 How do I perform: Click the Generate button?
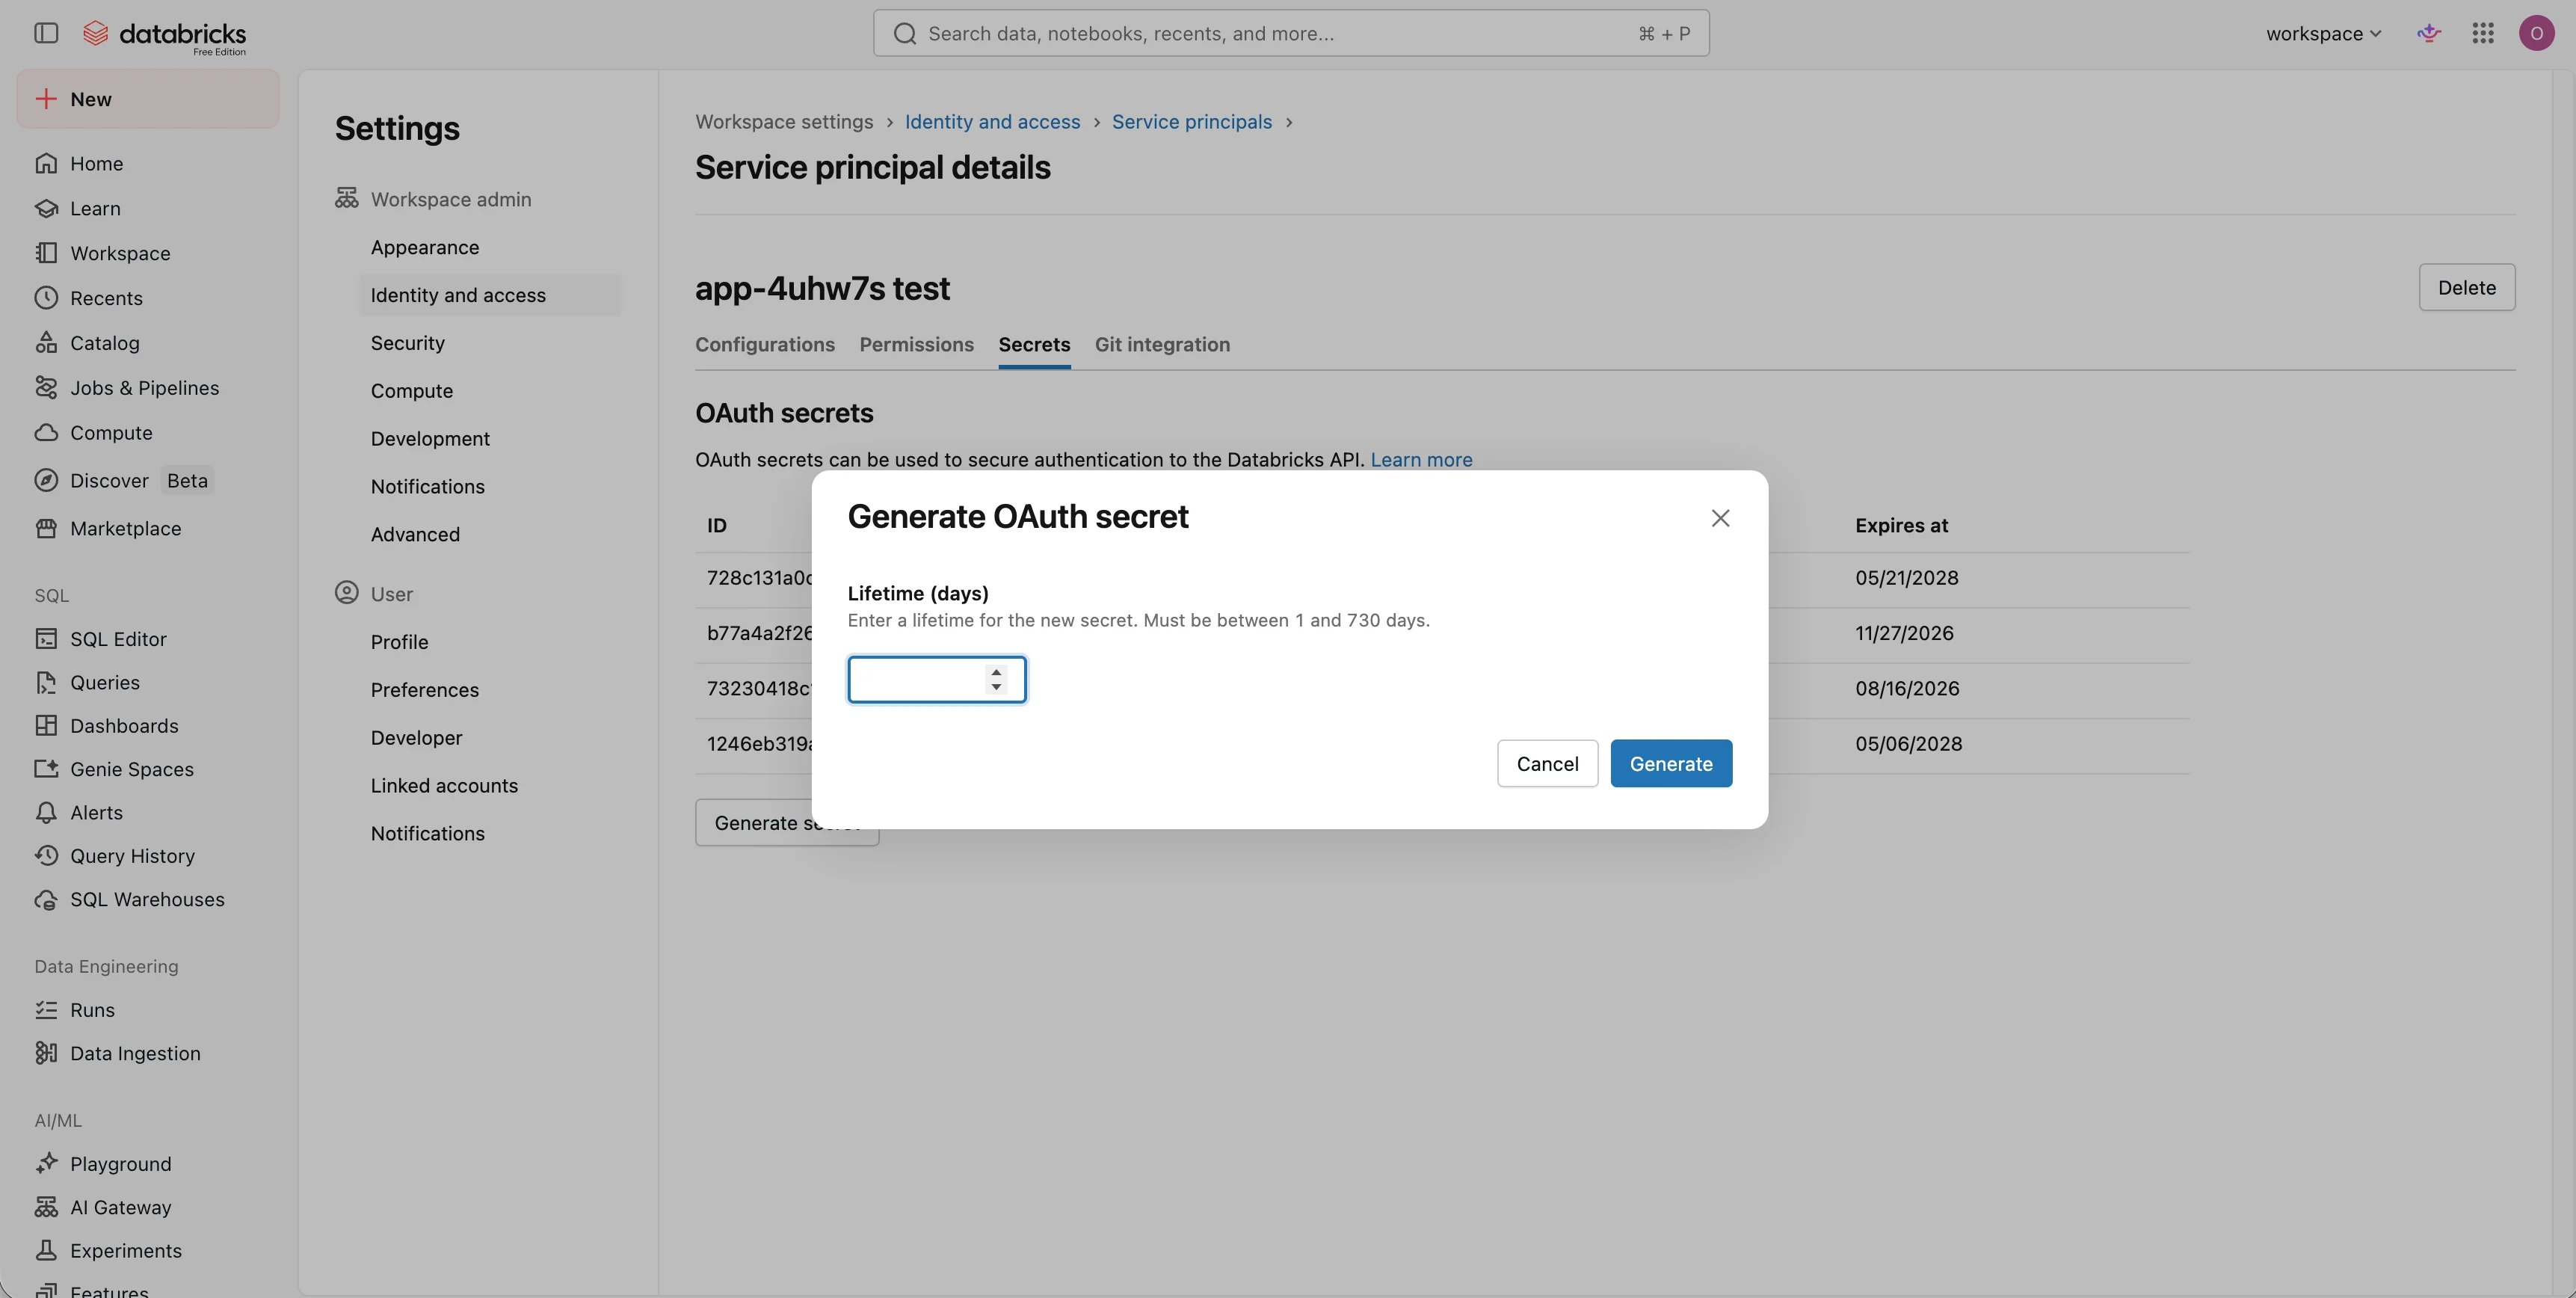1670,764
